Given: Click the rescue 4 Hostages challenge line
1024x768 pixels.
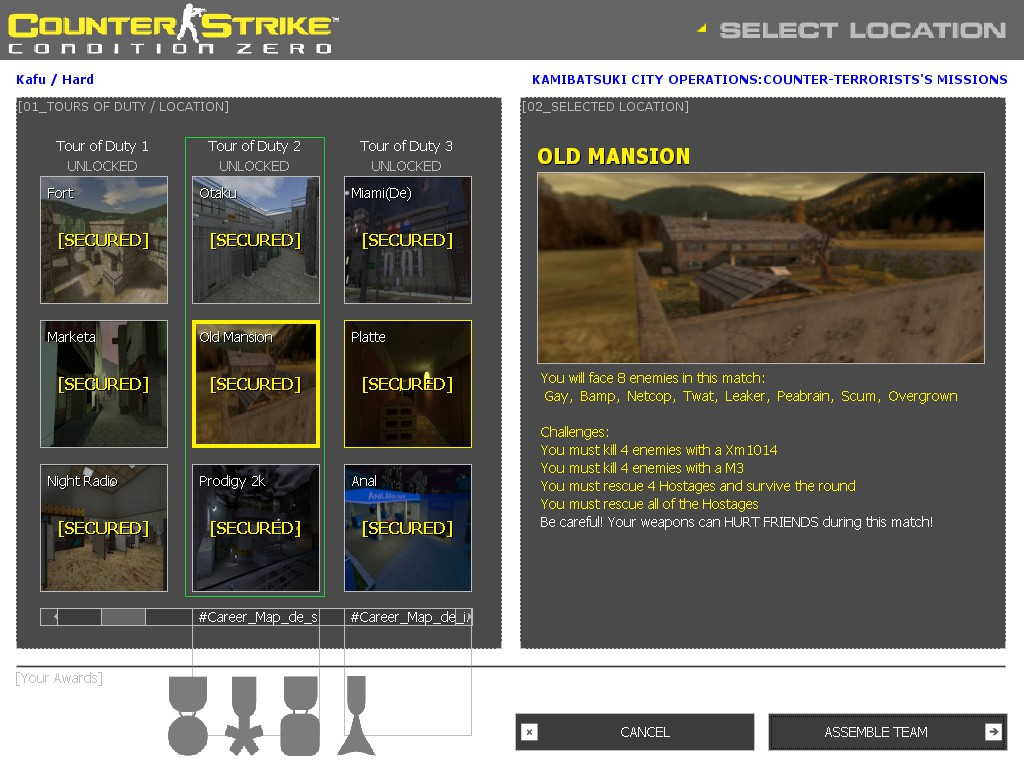Looking at the screenshot, I should point(698,486).
